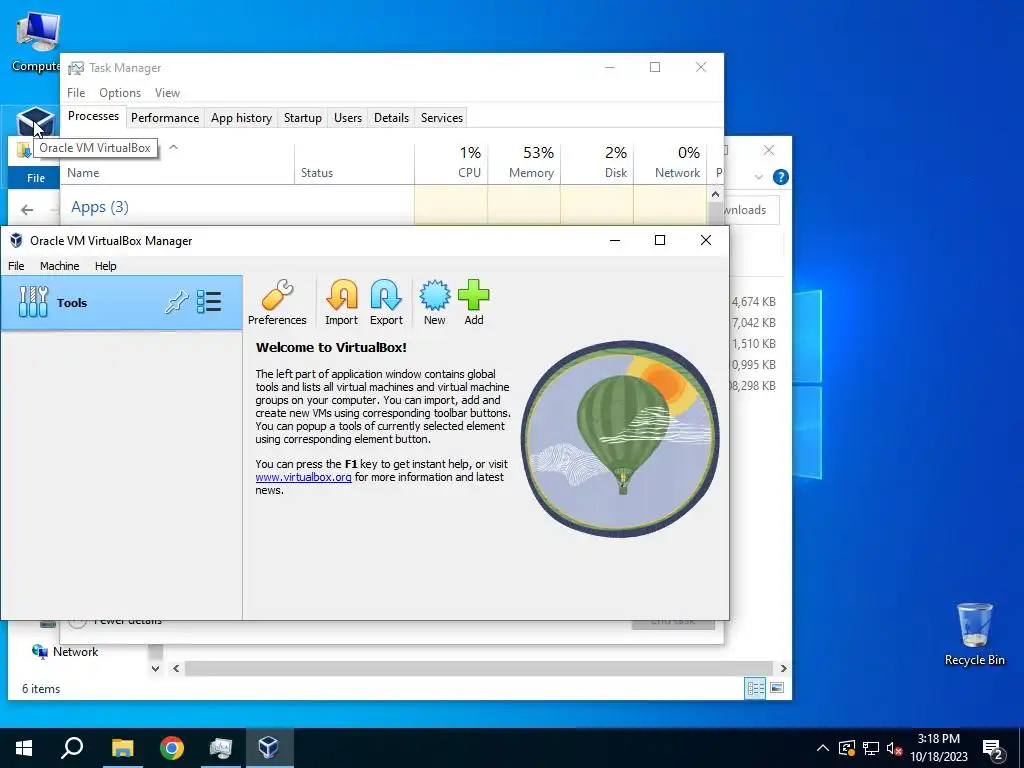Open the File Explorer help icon
1024x768 pixels.
(x=780, y=177)
